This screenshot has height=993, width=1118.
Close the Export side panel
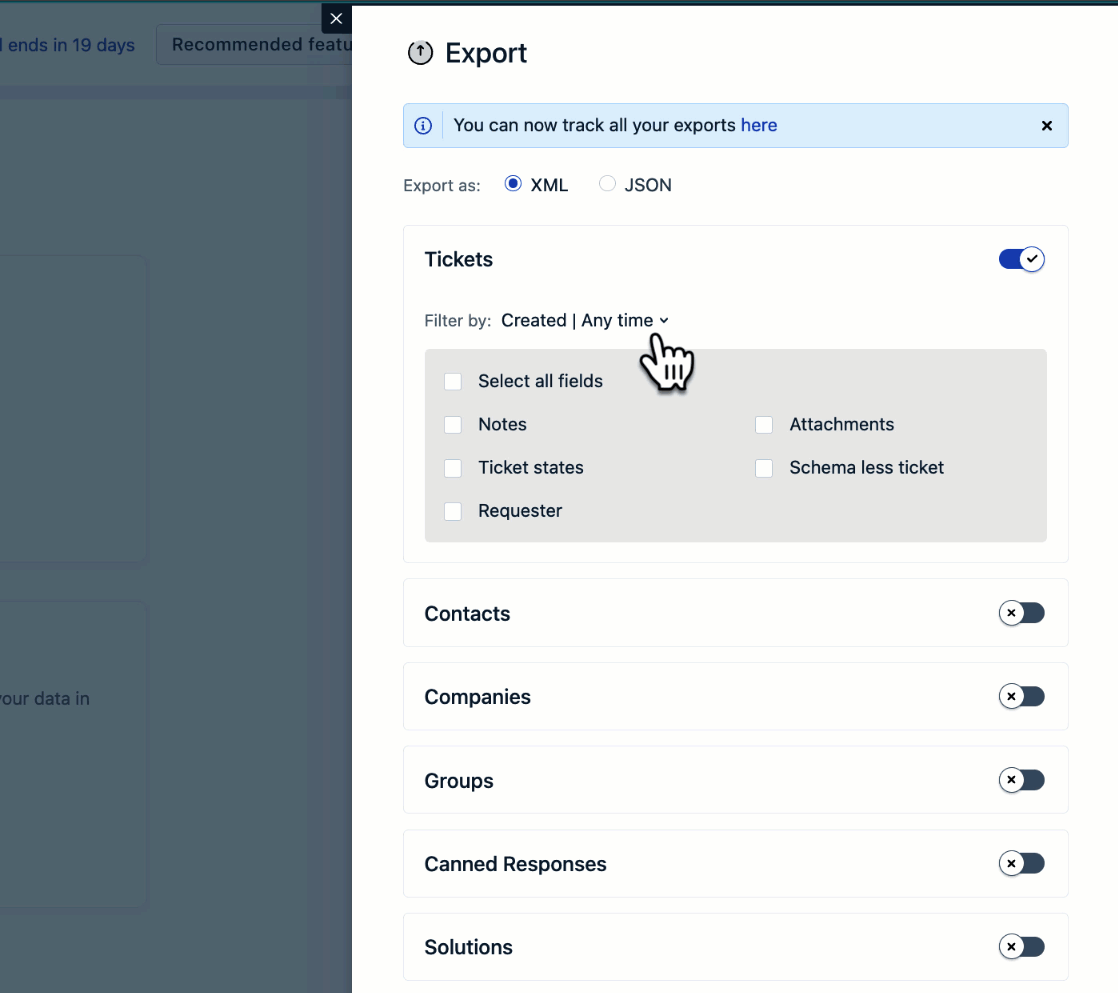click(x=336, y=19)
